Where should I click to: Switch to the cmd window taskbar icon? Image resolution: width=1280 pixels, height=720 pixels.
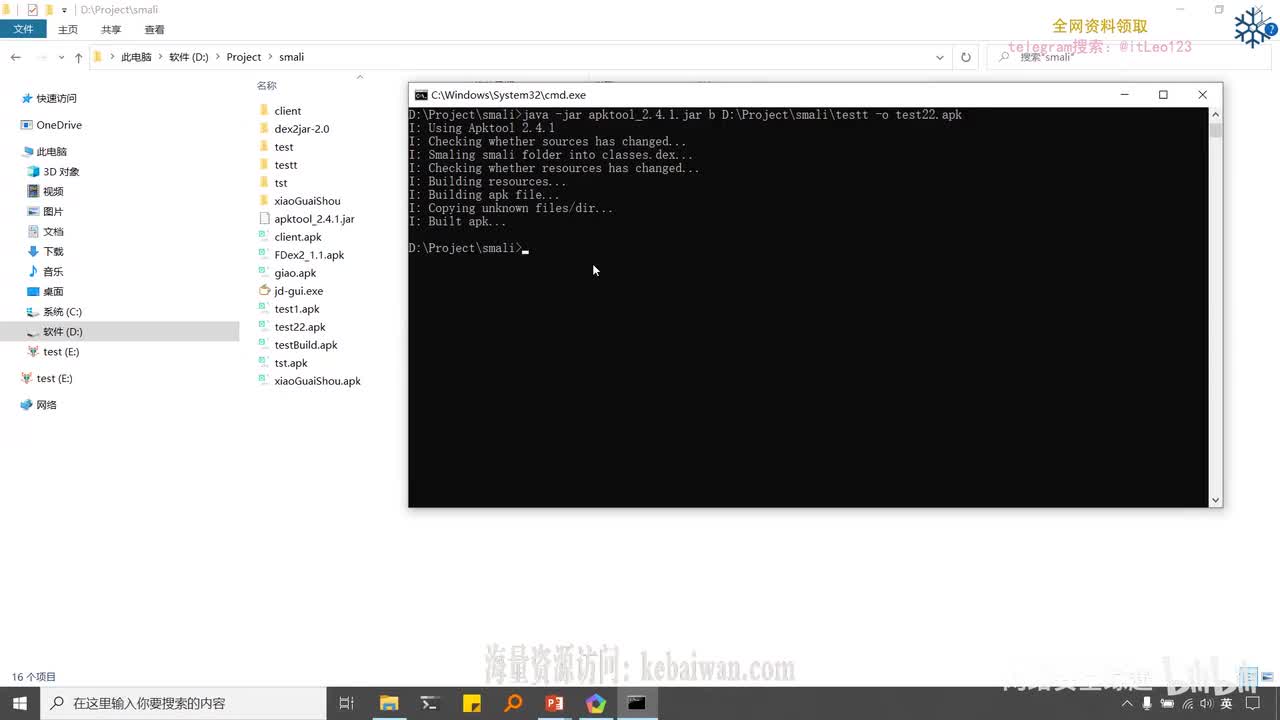pyautogui.click(x=636, y=703)
